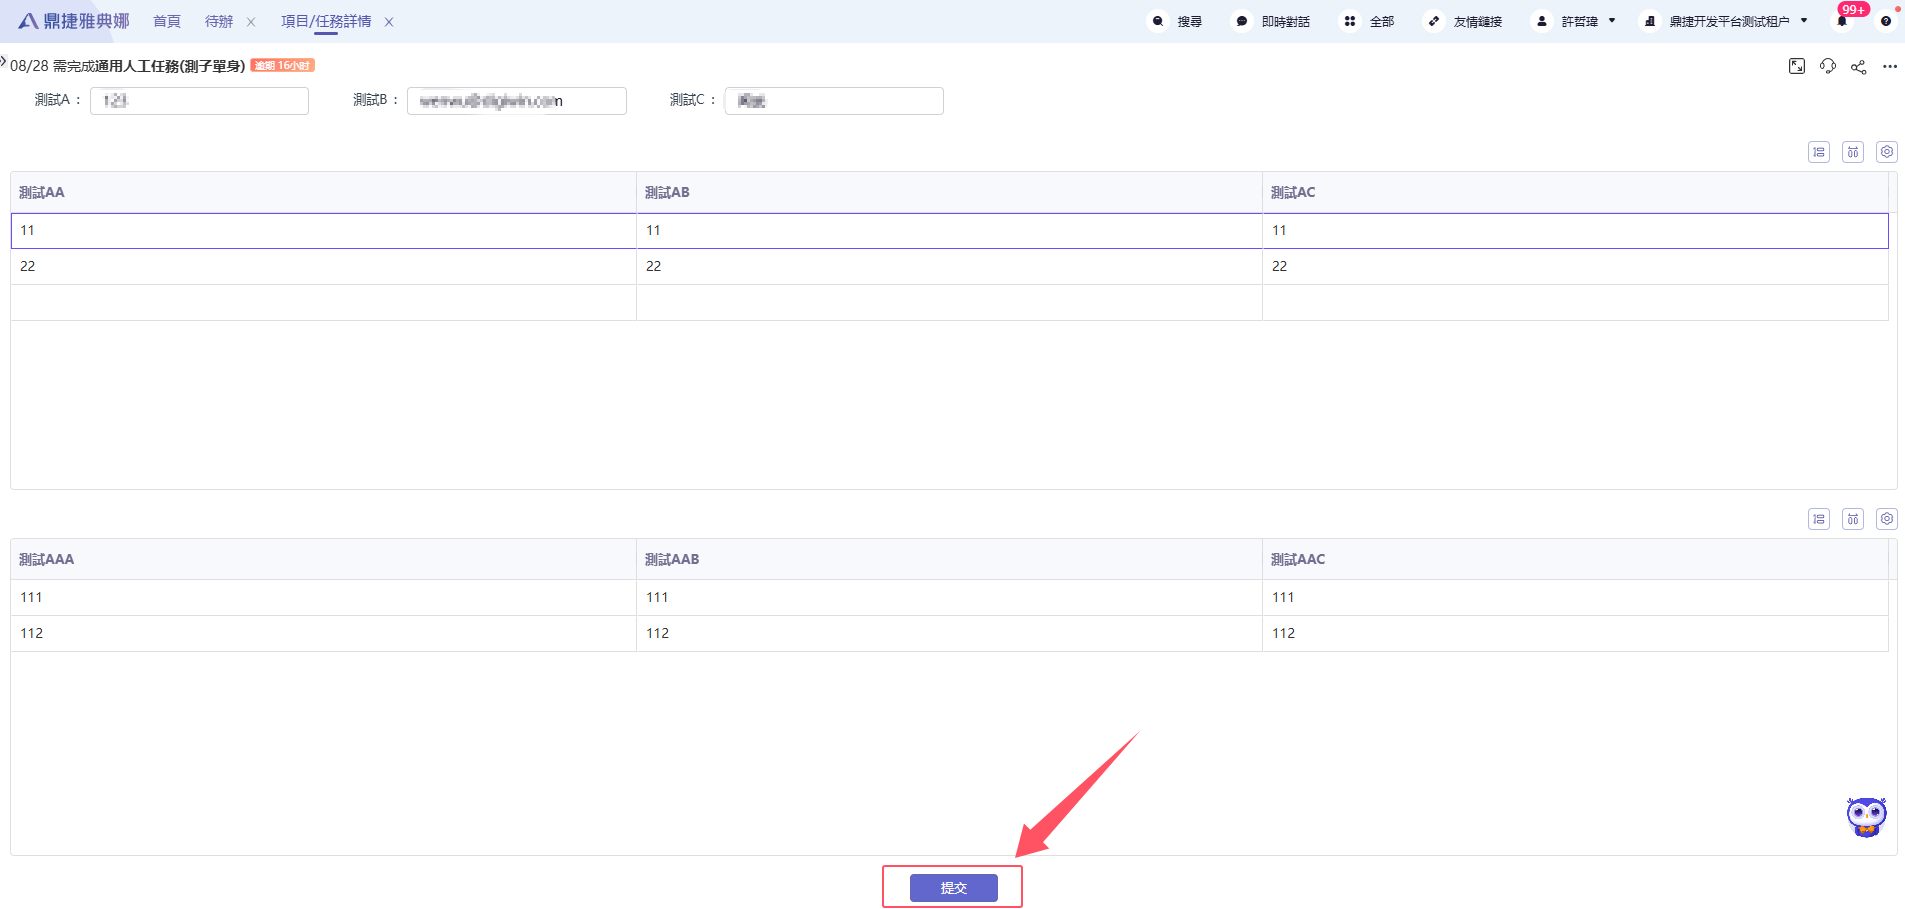Click the 測試A input field
This screenshot has height=909, width=1905.
tap(199, 101)
